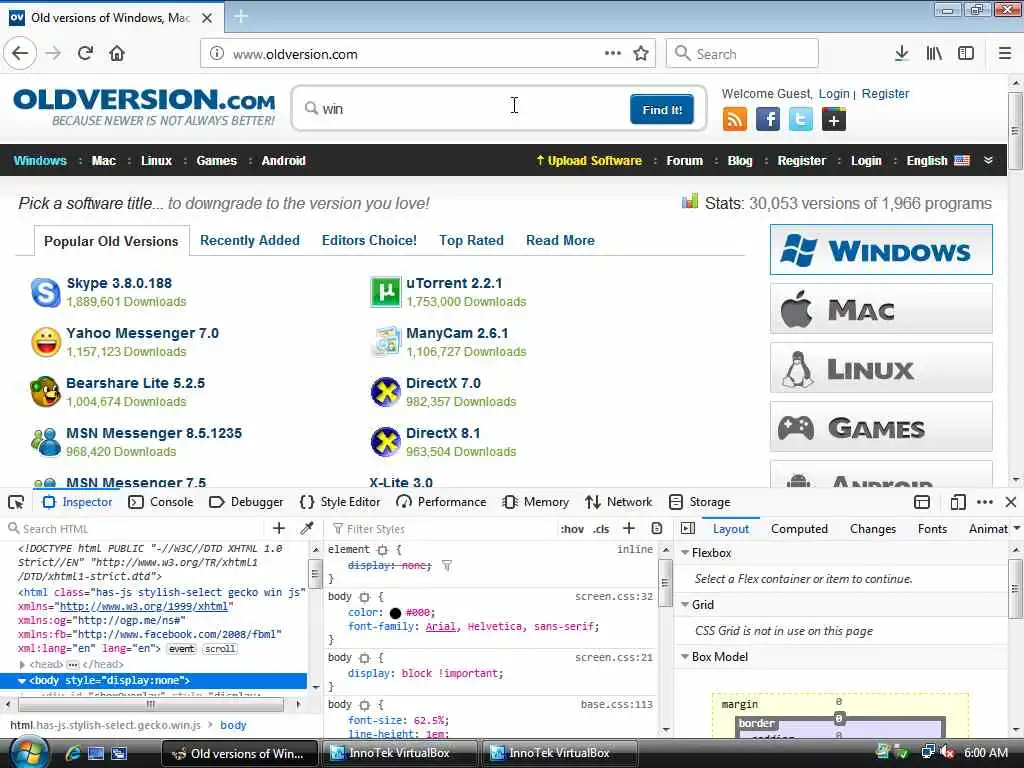The width and height of the screenshot is (1024, 768).
Task: Open iframe selection icon in devtools
Action: click(921, 502)
